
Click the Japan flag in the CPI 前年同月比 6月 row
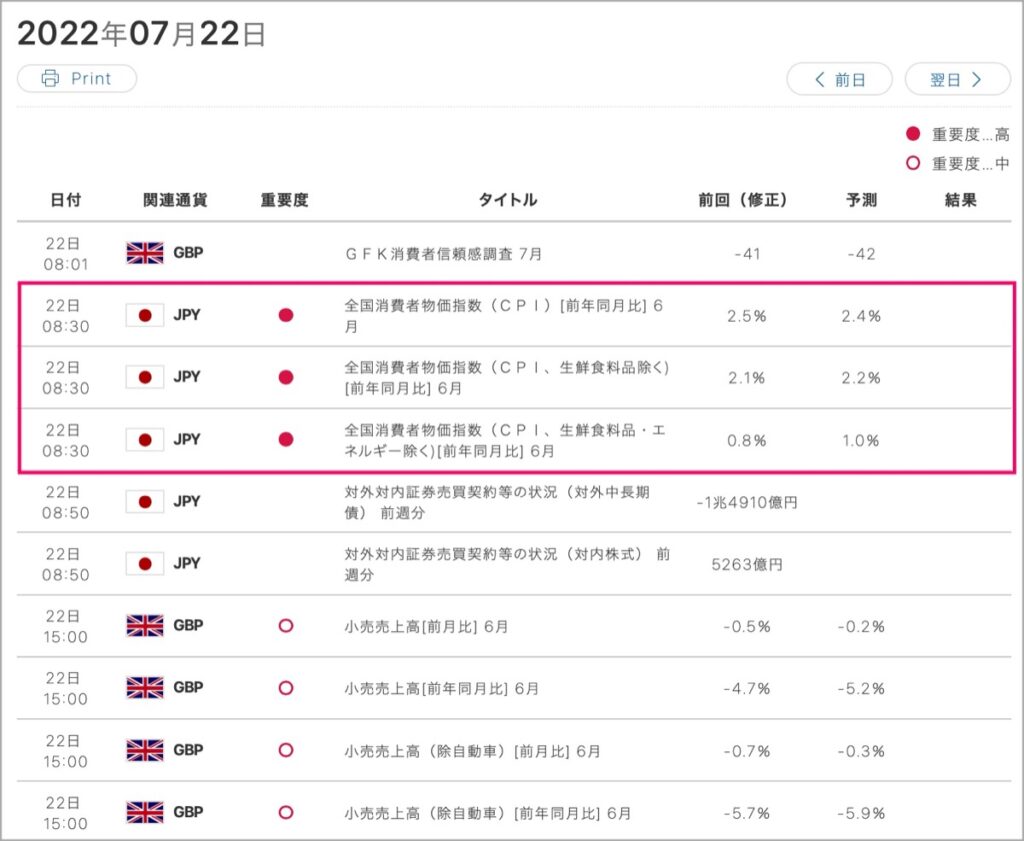[145, 315]
